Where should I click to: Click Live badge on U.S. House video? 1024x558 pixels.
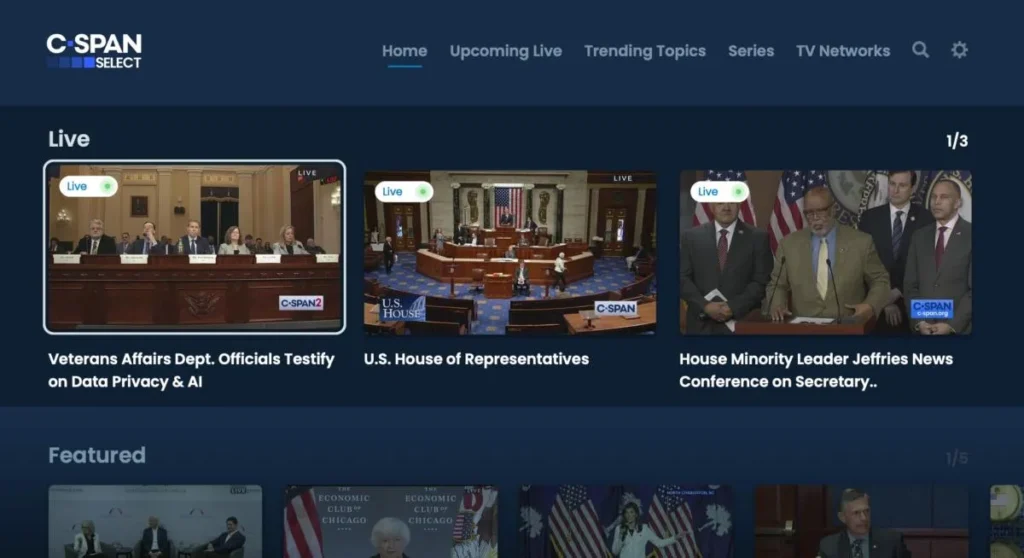404,191
